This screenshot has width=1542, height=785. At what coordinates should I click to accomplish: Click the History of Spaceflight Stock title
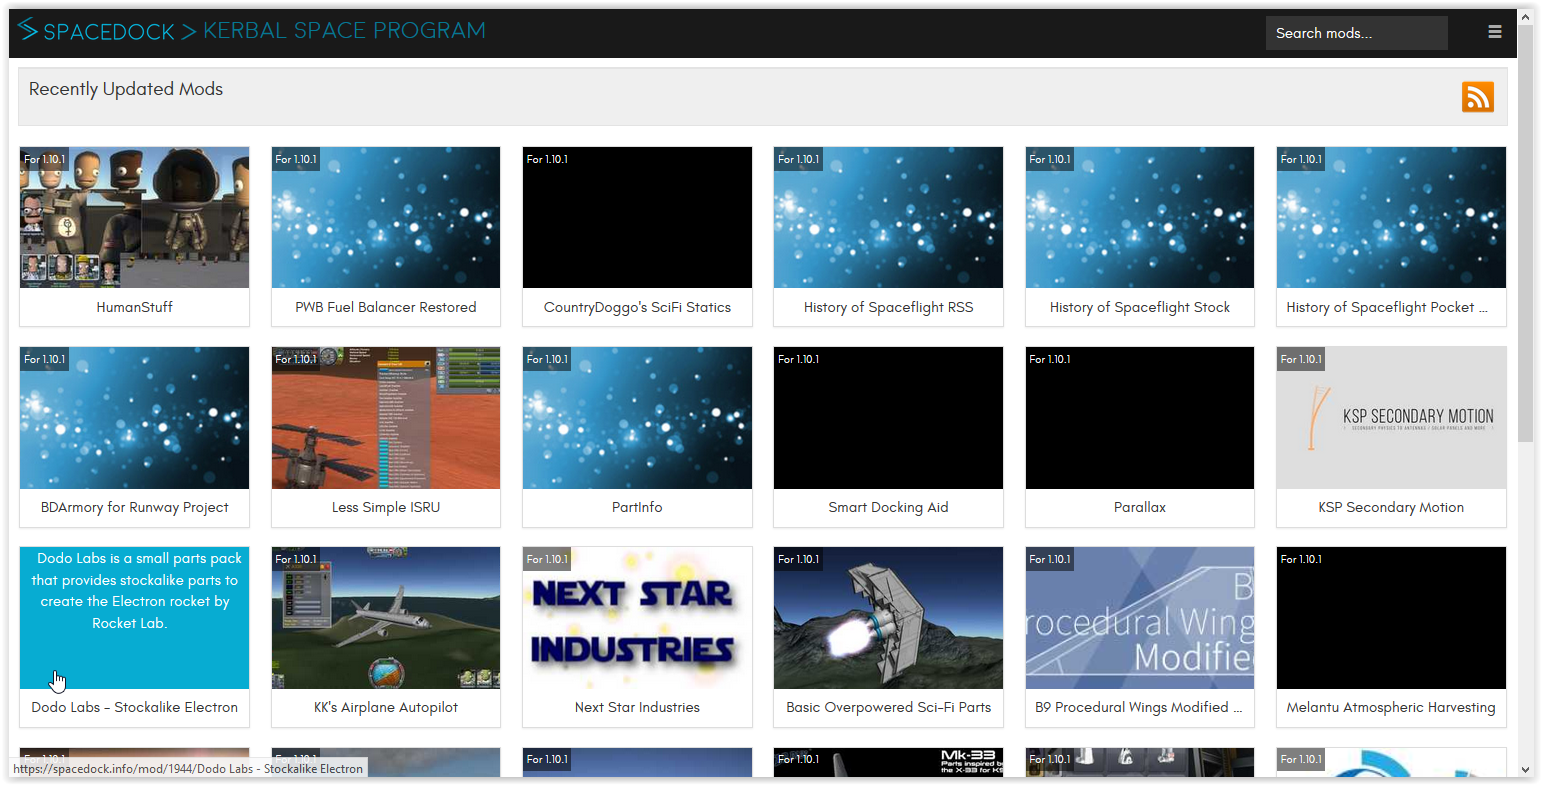[1140, 307]
